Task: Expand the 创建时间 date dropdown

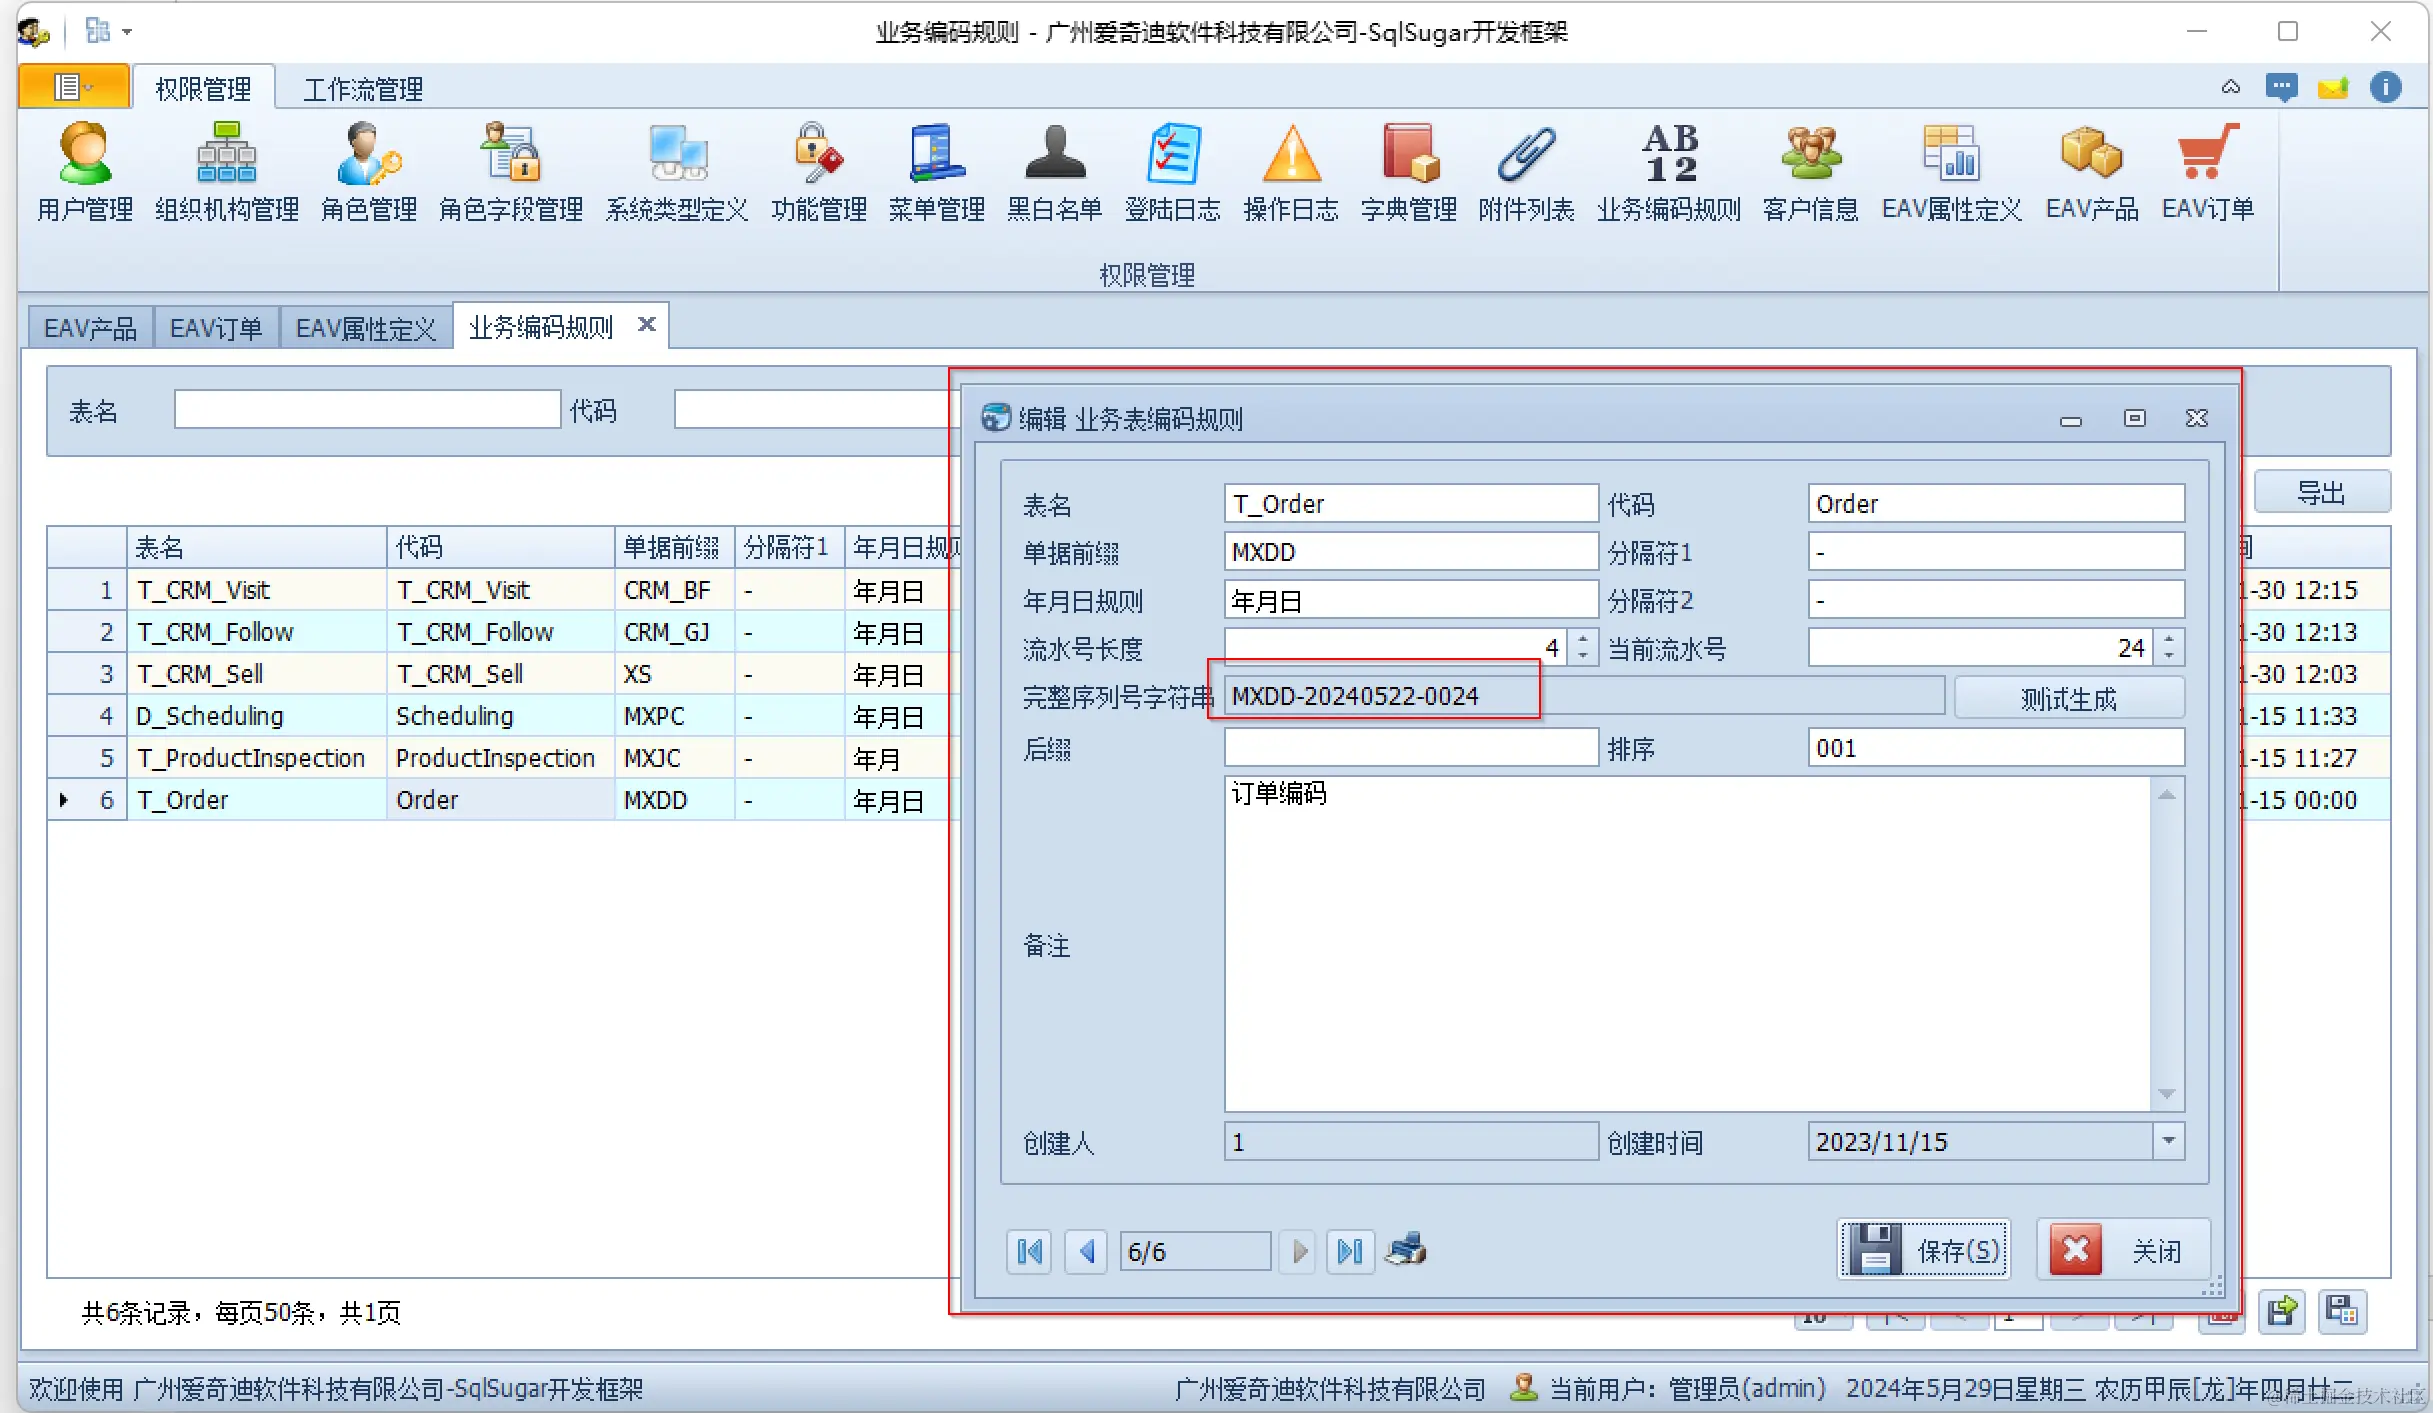Action: 2168,1141
